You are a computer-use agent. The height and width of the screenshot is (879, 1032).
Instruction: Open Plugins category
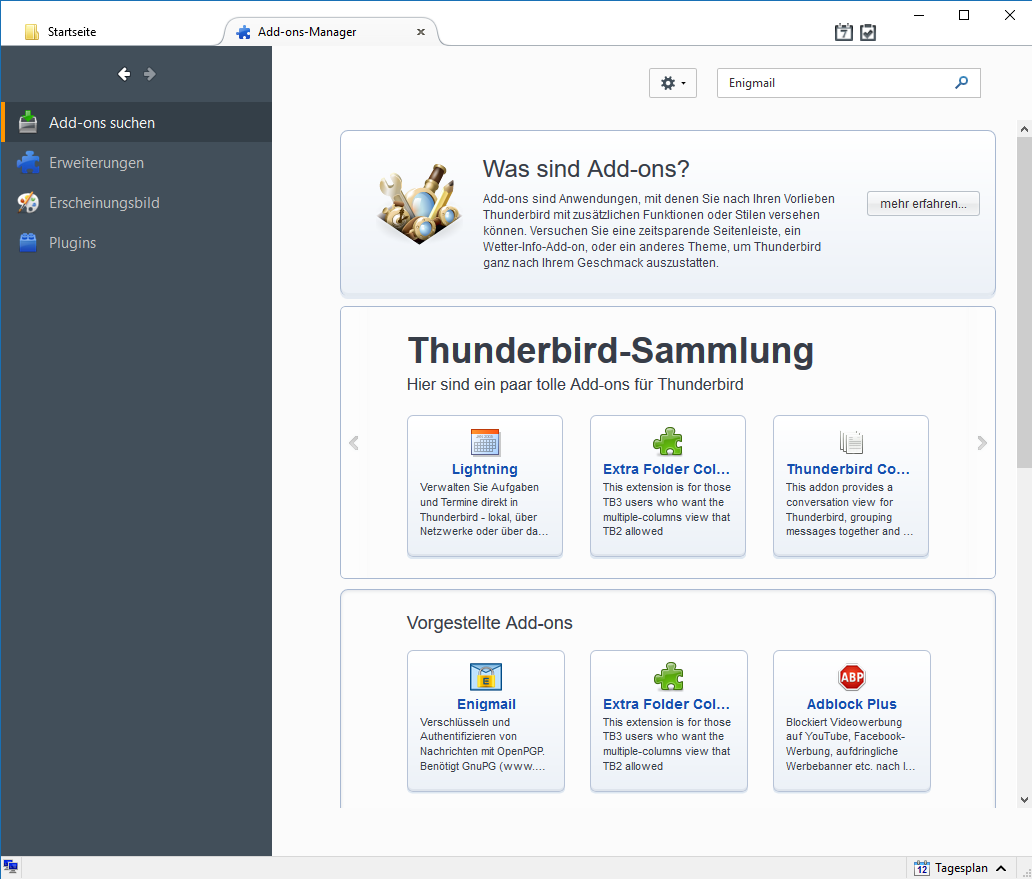[x=136, y=243]
